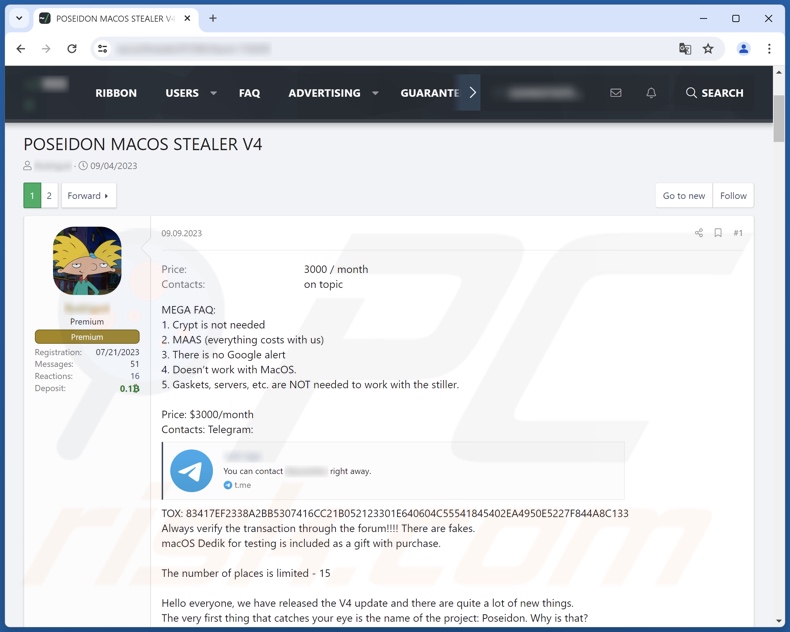Screen dimensions: 790x632
Task: Click scrollbar down arrow
Action: (x=779, y=620)
